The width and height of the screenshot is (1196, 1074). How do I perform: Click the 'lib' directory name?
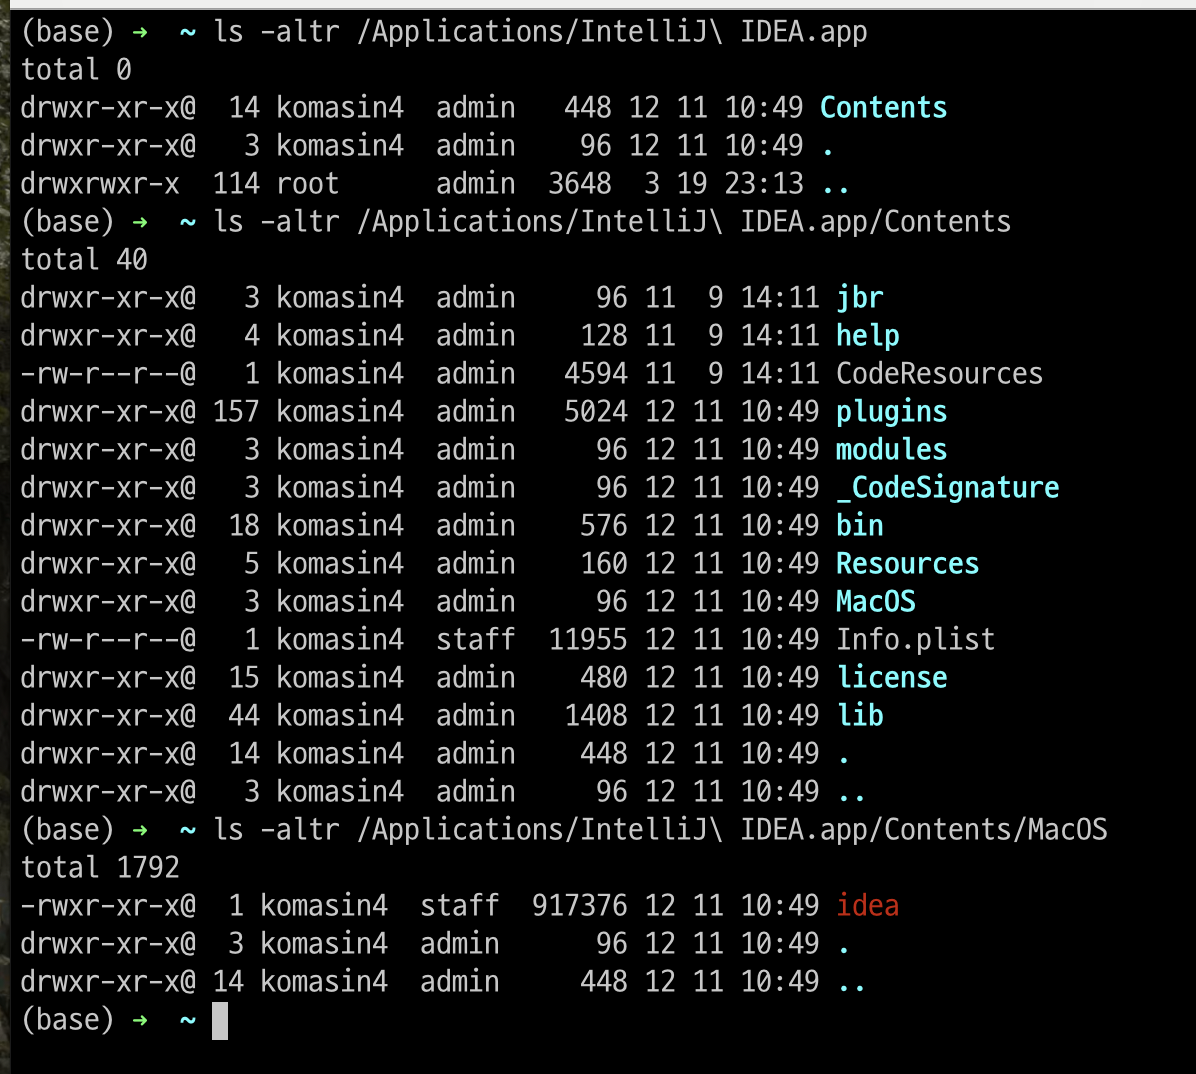pyautogui.click(x=860, y=715)
